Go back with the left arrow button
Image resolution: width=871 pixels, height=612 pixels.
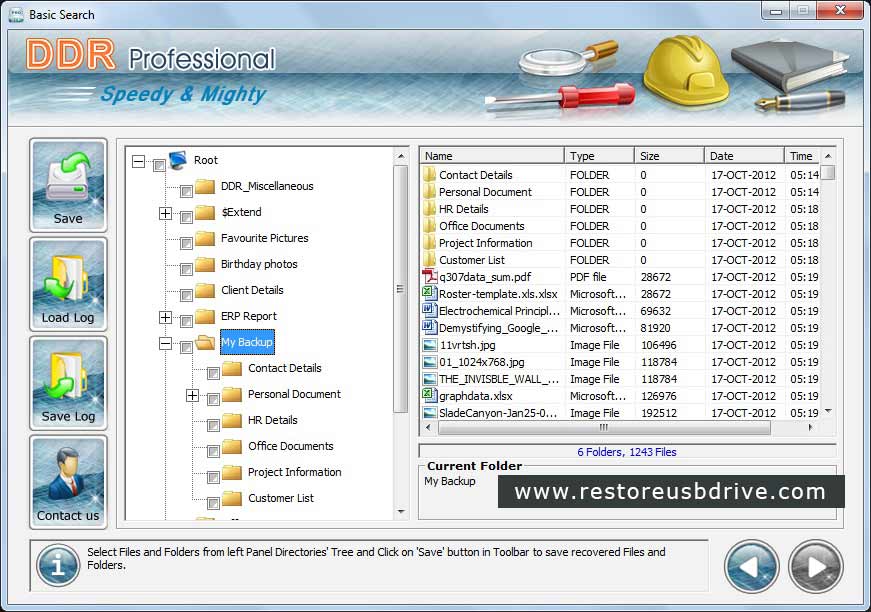752,566
